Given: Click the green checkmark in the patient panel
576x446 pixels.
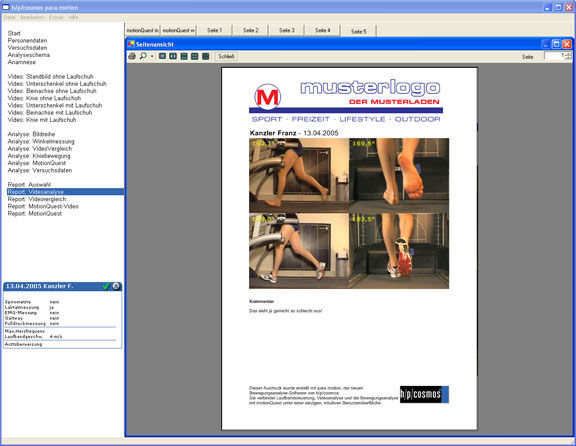Looking at the screenshot, I should pyautogui.click(x=106, y=286).
